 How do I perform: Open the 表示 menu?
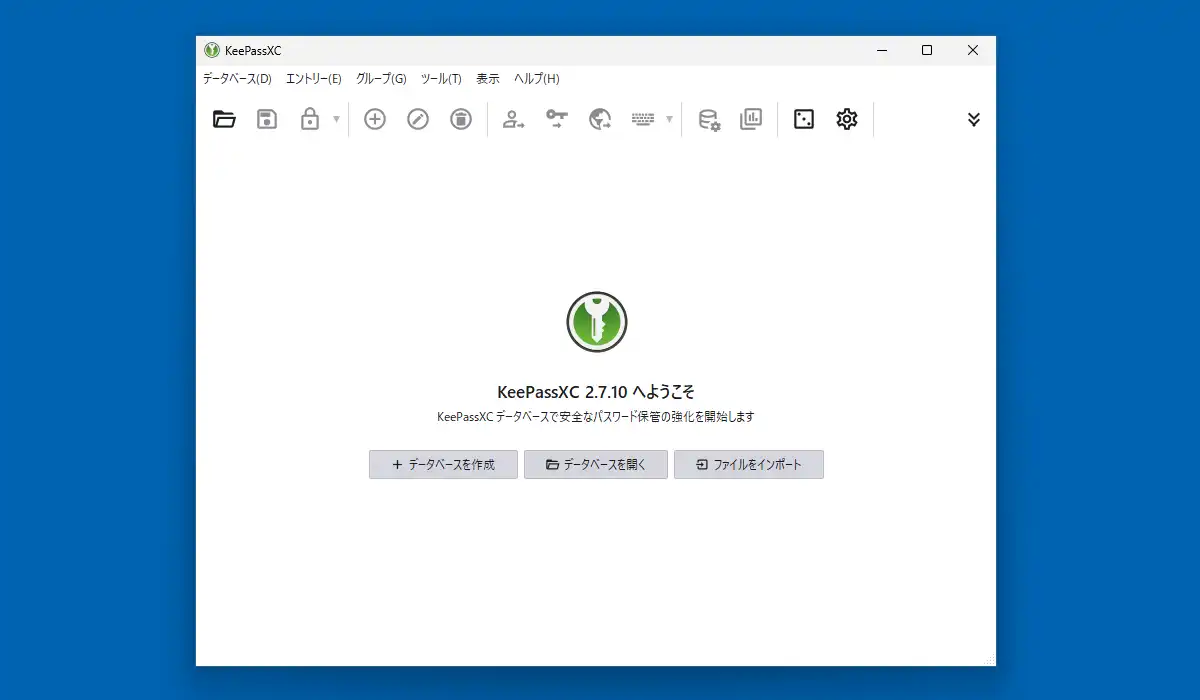(x=488, y=79)
